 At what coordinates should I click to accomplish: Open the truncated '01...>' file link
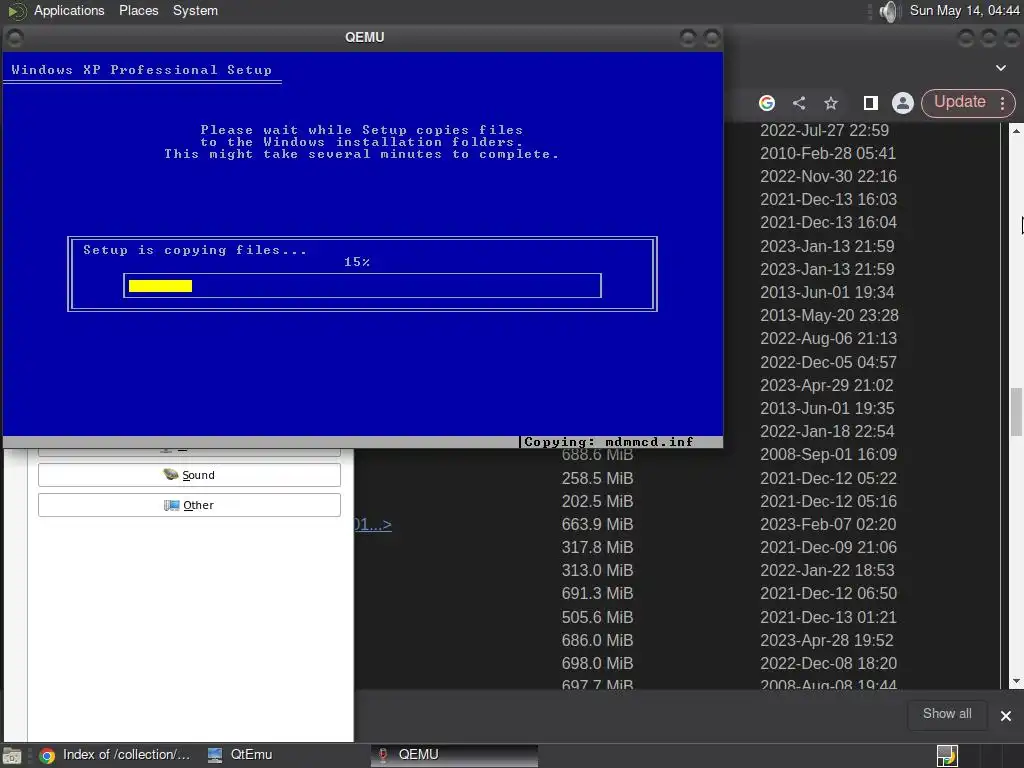pyautogui.click(x=373, y=524)
